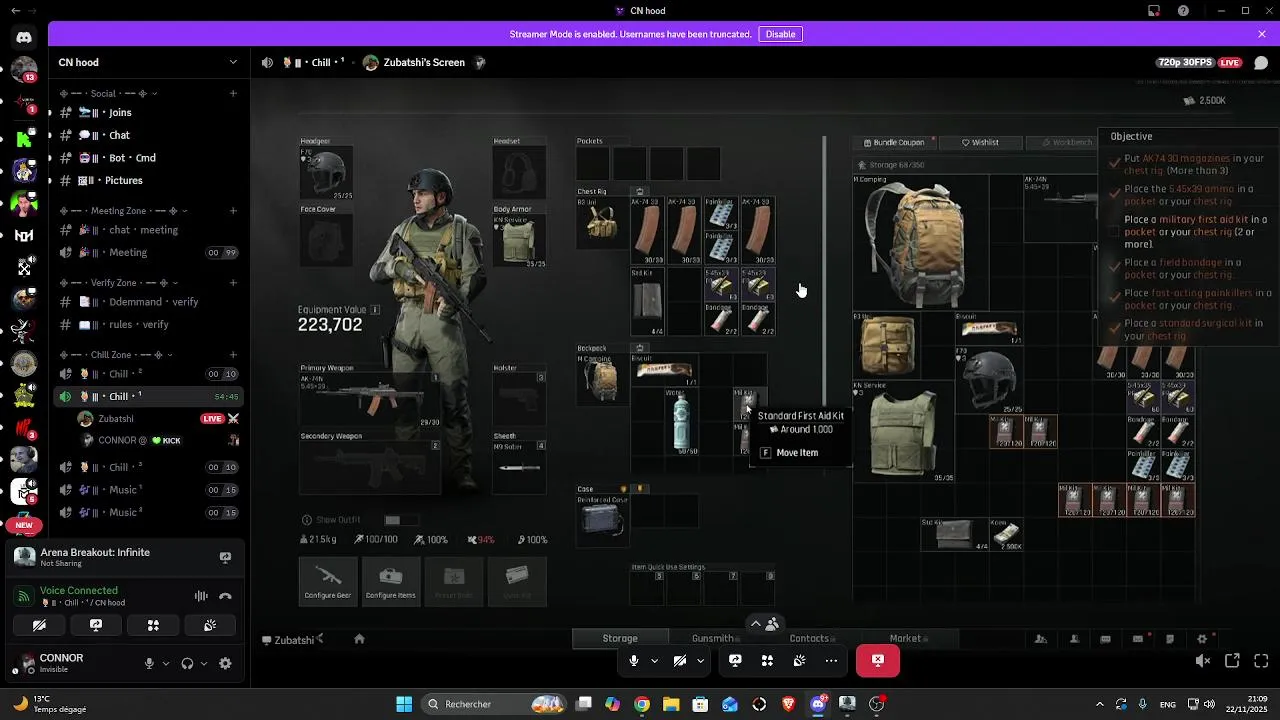Click the taskbar Rechercher search box

click(x=492, y=704)
